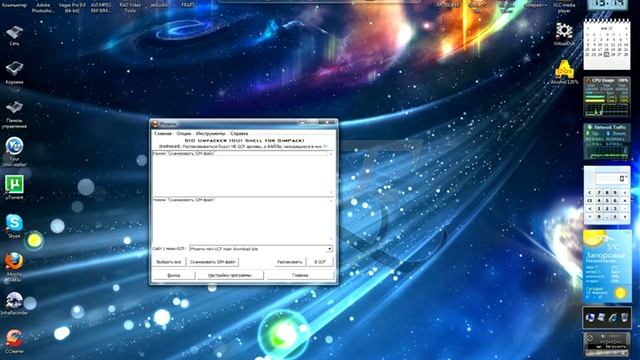Click the upper list's vertical scrollbar
640x360 pixels.
click(331, 173)
